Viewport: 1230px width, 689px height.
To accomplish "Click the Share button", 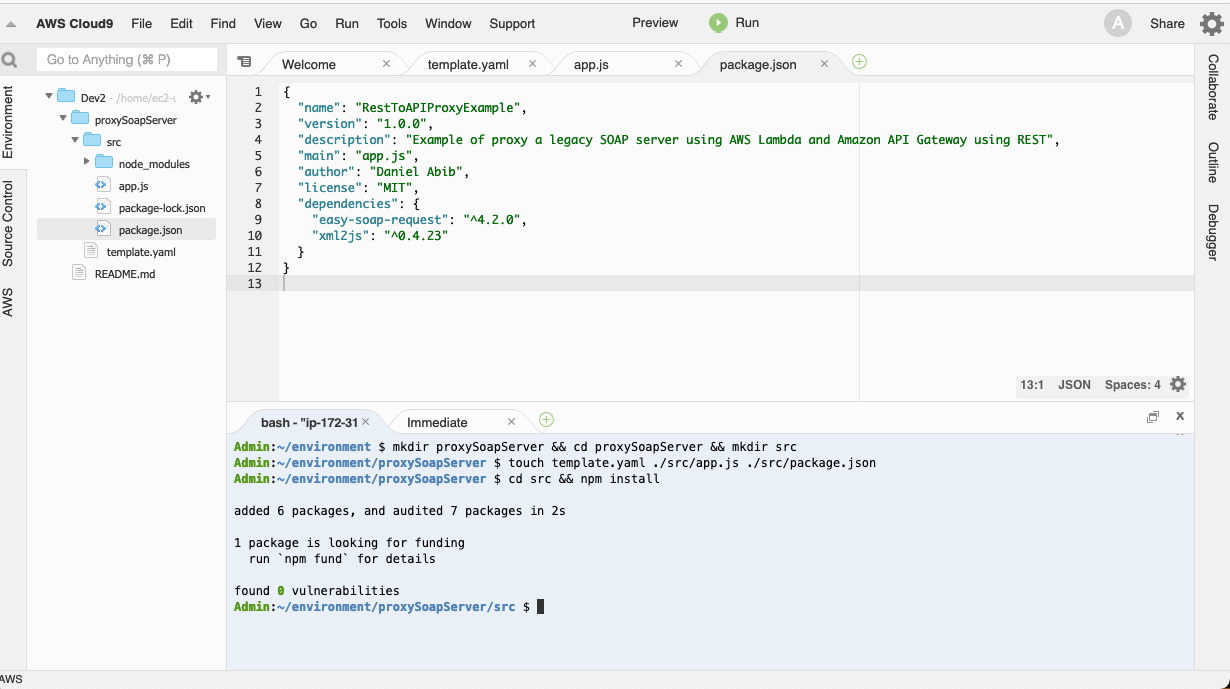I will [1166, 24].
